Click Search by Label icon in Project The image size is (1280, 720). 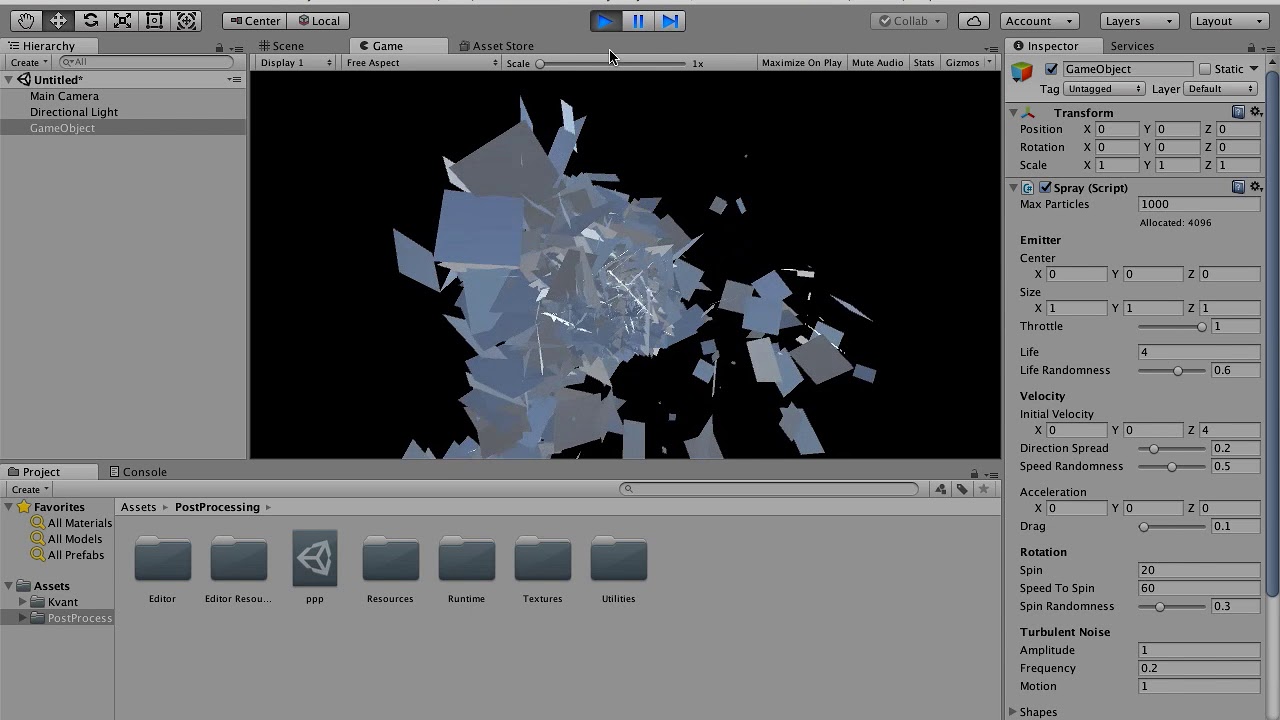click(962, 489)
